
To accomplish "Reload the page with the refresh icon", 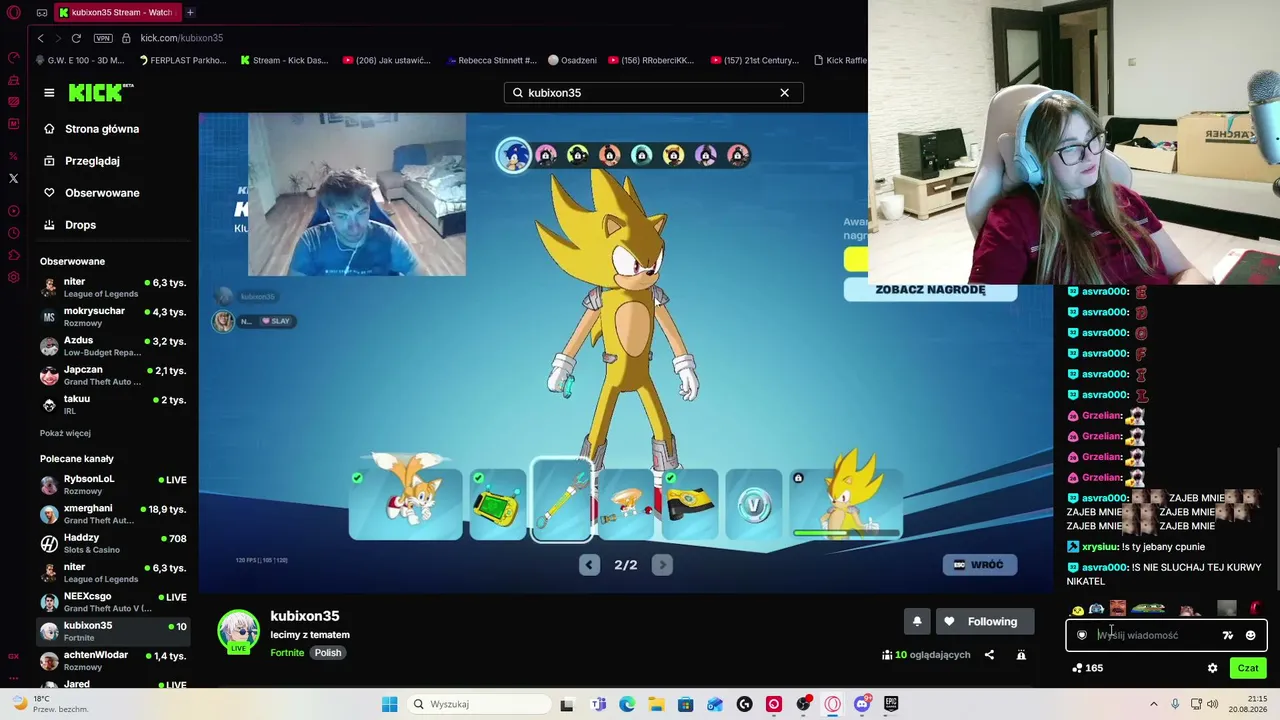I will point(76,38).
